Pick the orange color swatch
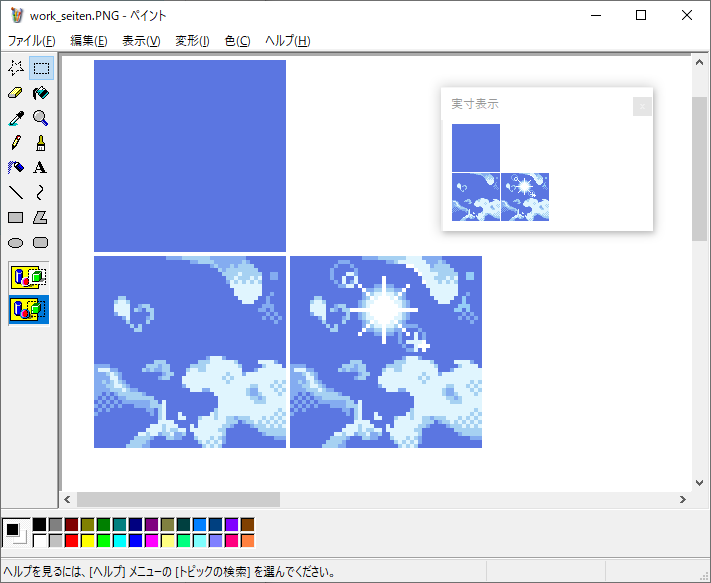Screen dimensions: 711x583 pyautogui.click(x=248, y=540)
